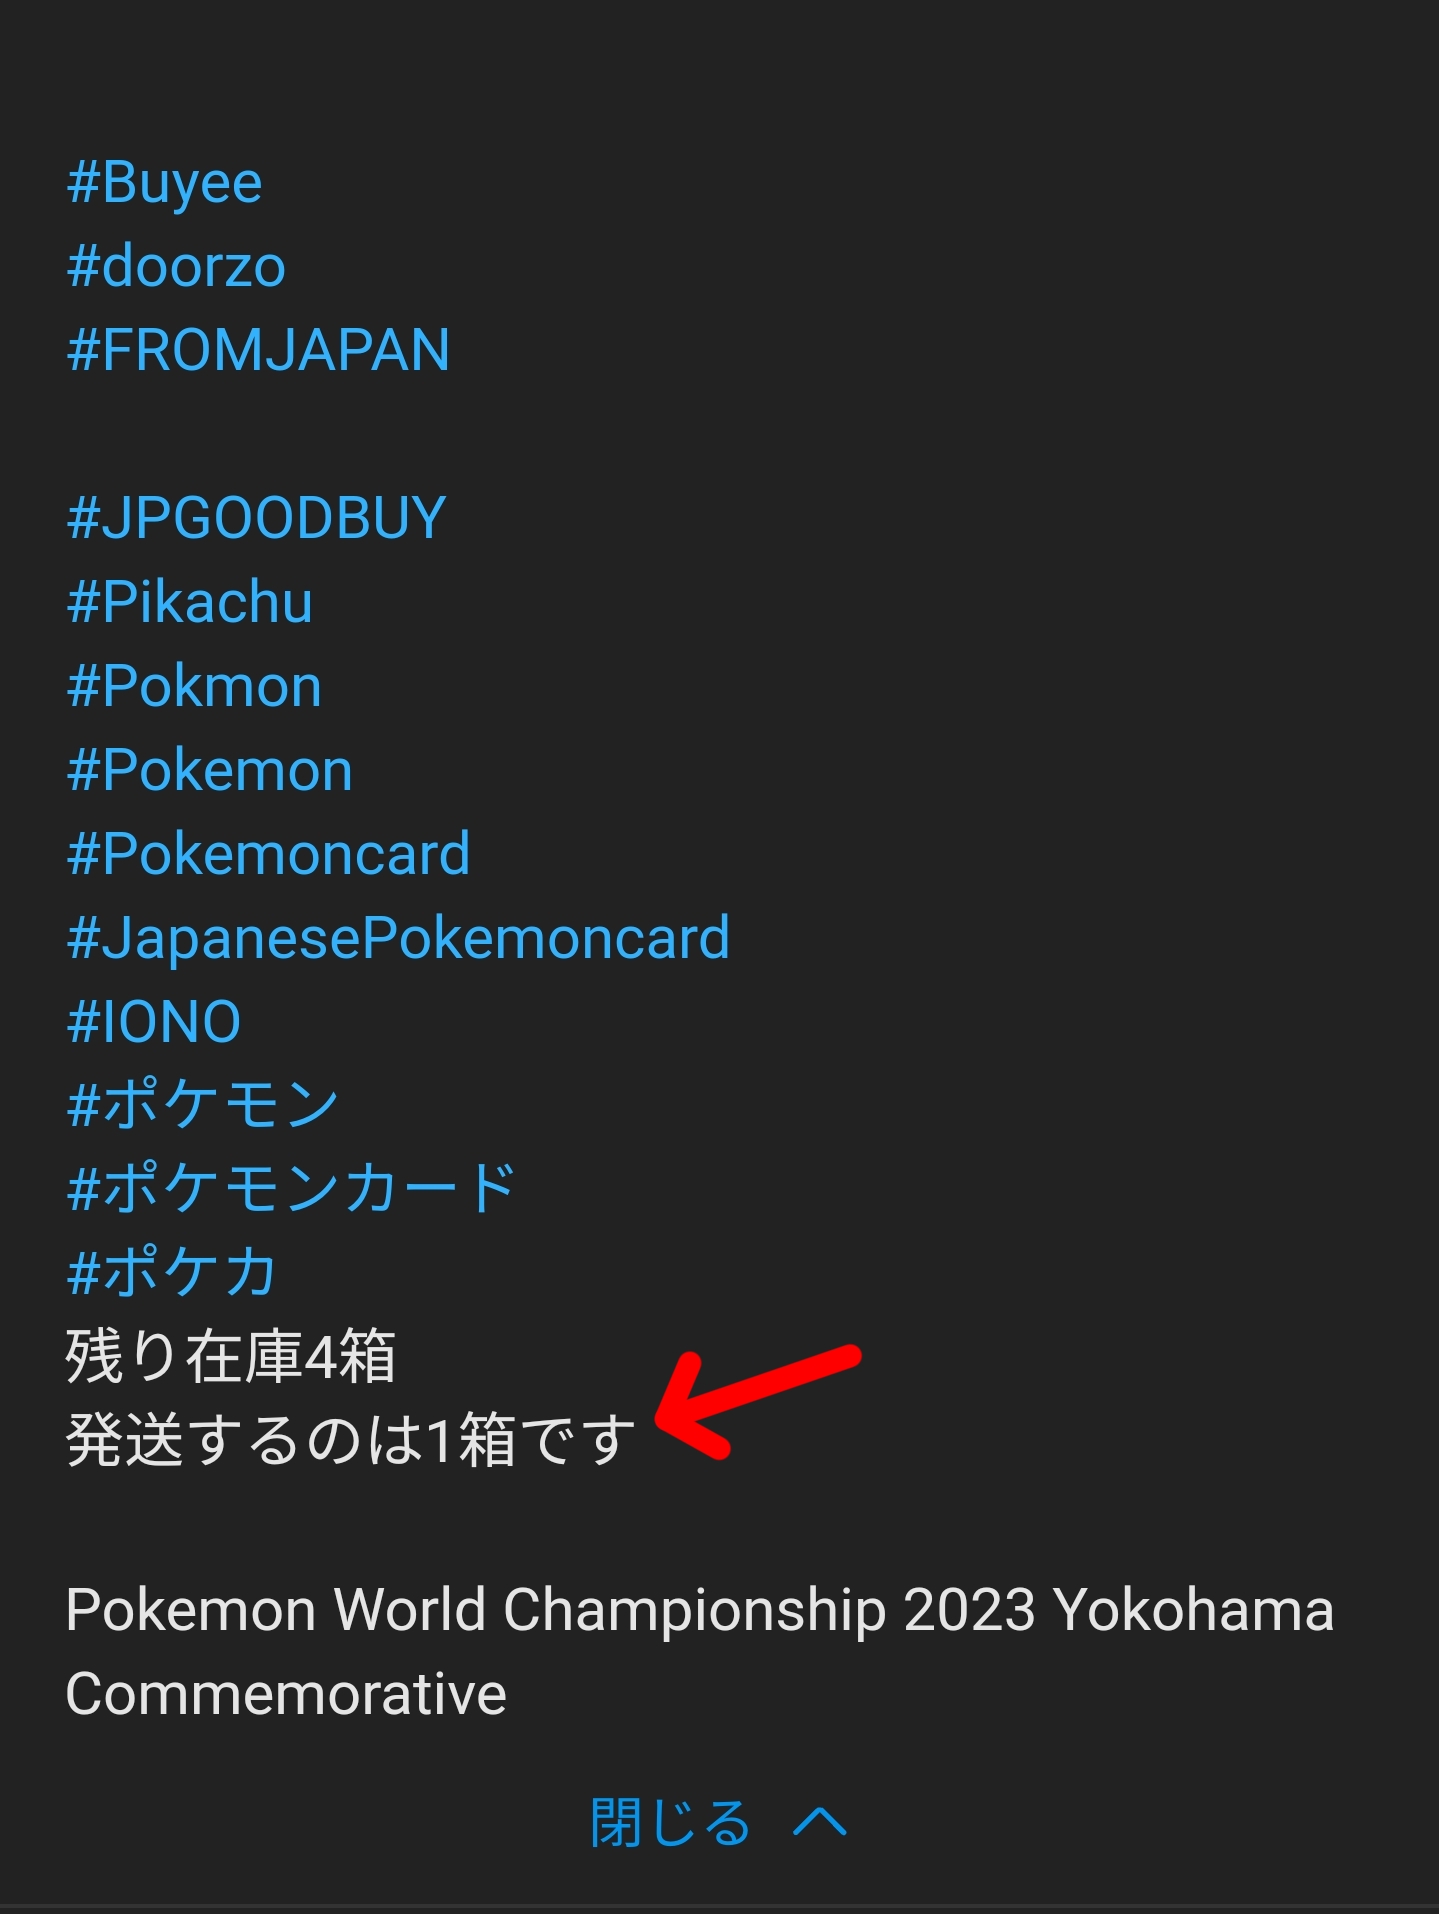Tap the #ポケモンカード hashtag link
Image resolution: width=1439 pixels, height=1914 pixels.
click(291, 1190)
